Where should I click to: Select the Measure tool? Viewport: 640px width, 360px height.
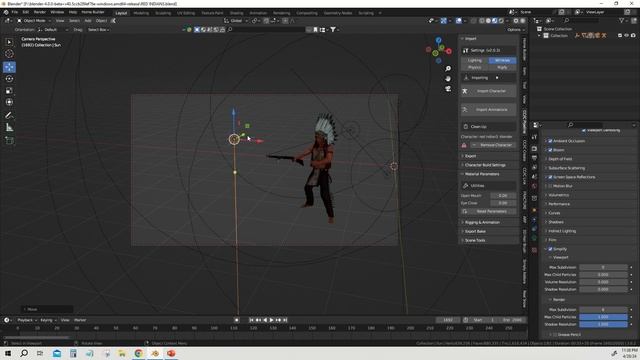pos(9,128)
